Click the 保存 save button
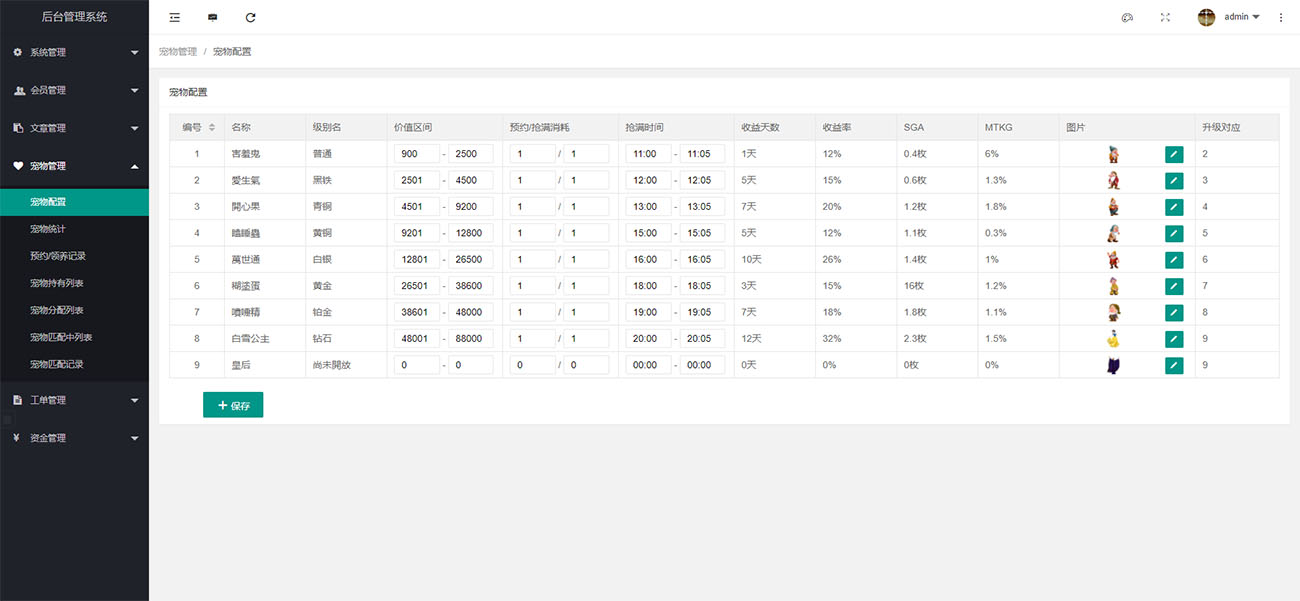 tap(233, 405)
